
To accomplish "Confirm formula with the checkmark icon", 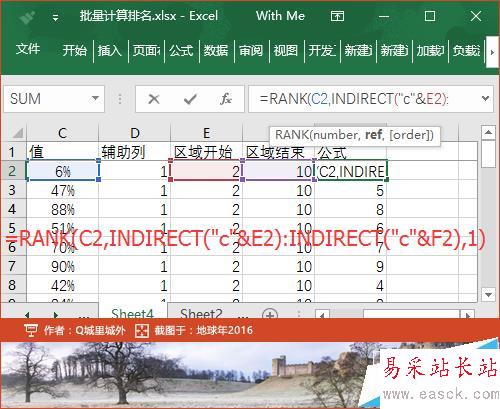I will [x=190, y=99].
